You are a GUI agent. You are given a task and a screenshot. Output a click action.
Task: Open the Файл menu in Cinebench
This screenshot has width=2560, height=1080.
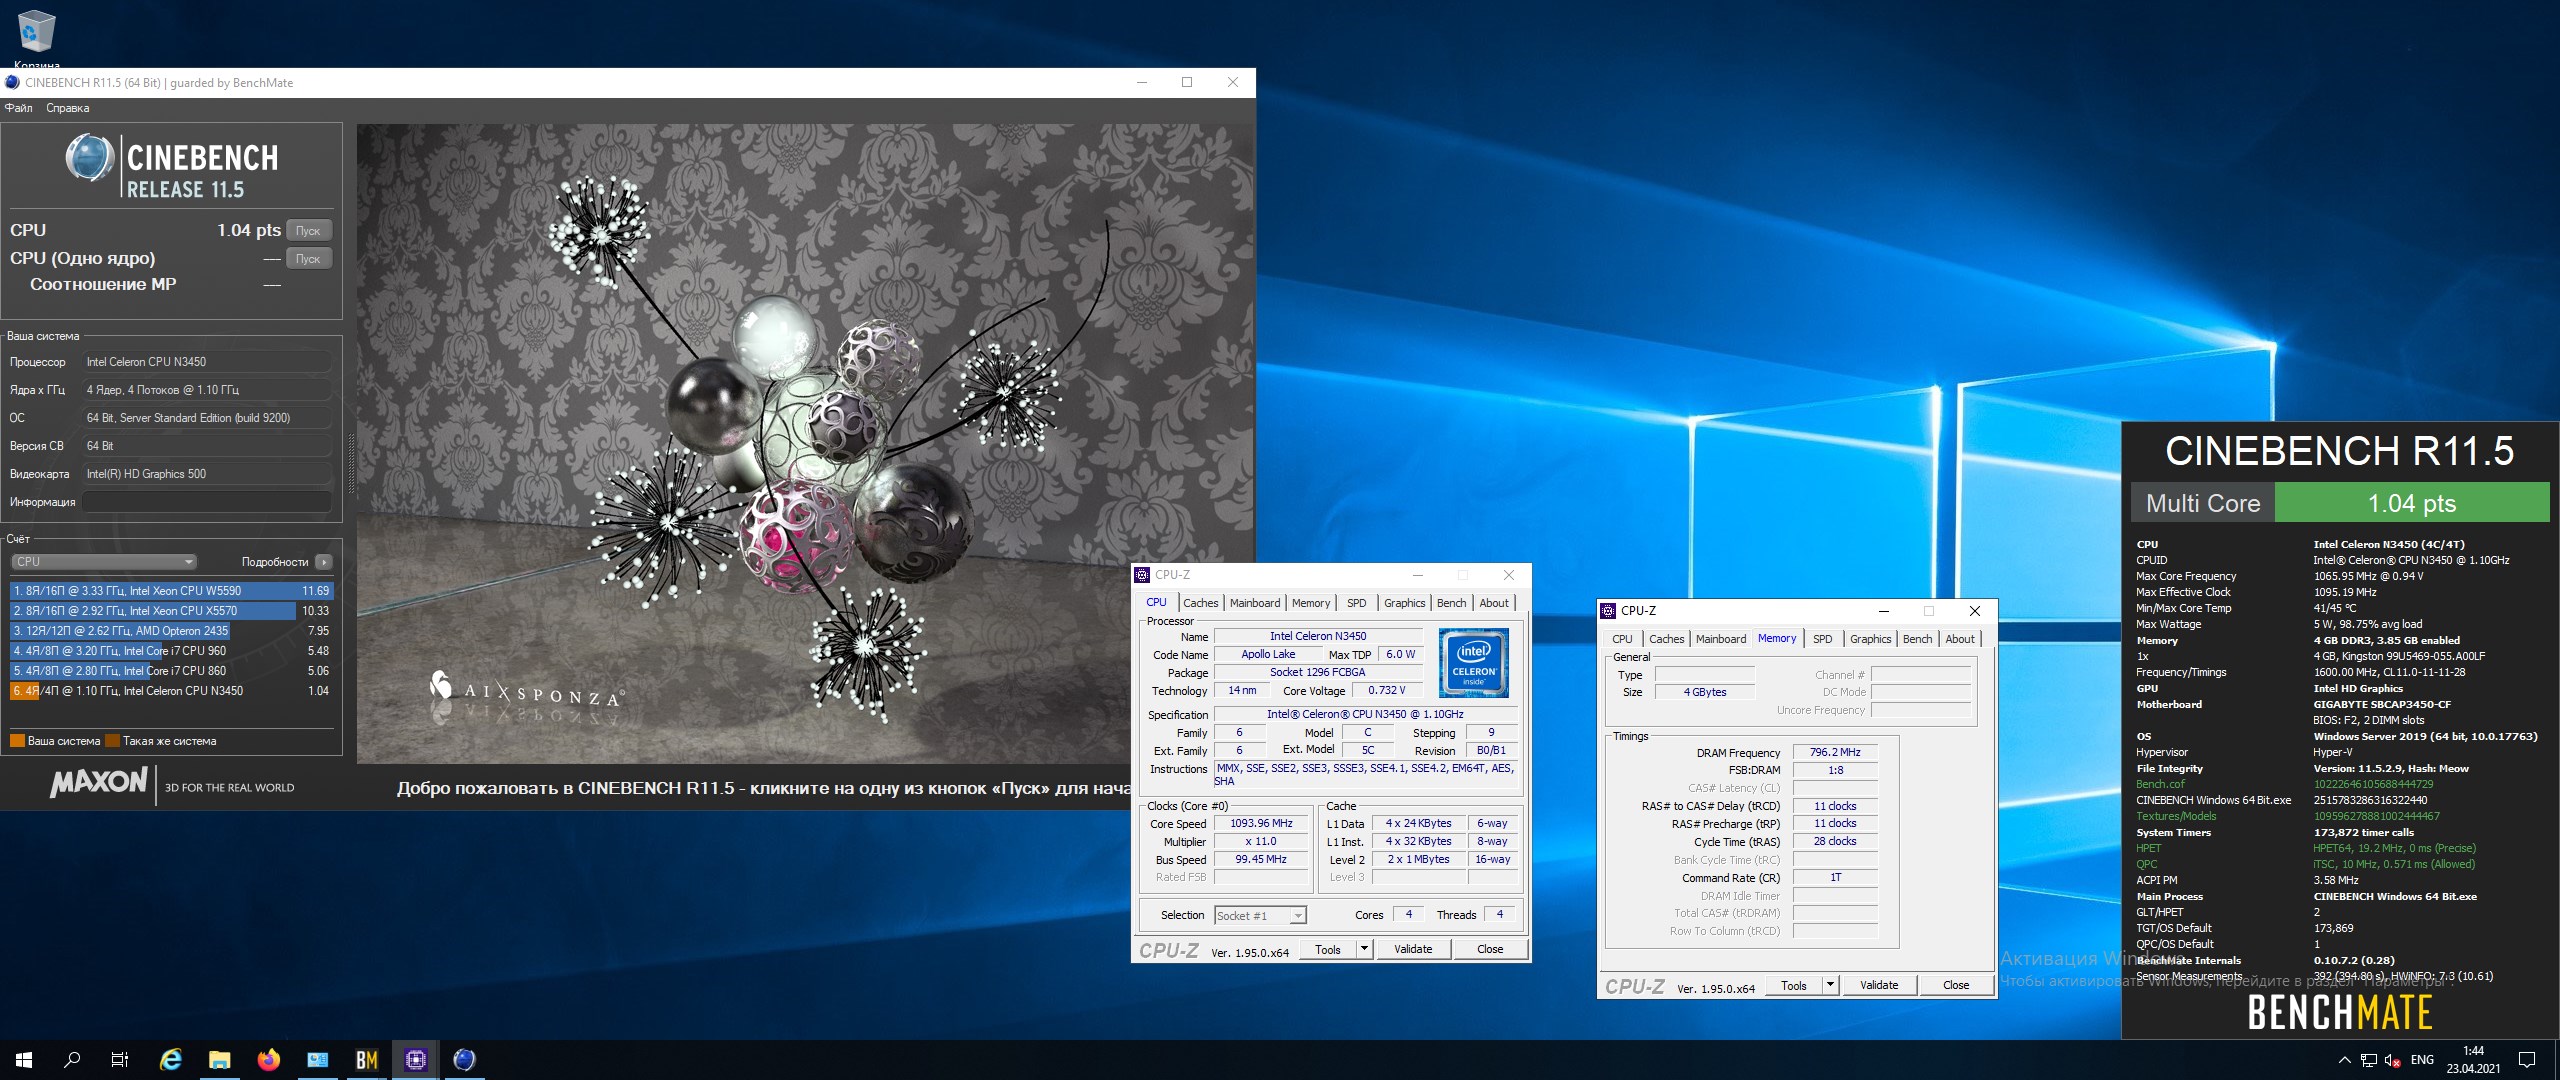point(19,108)
